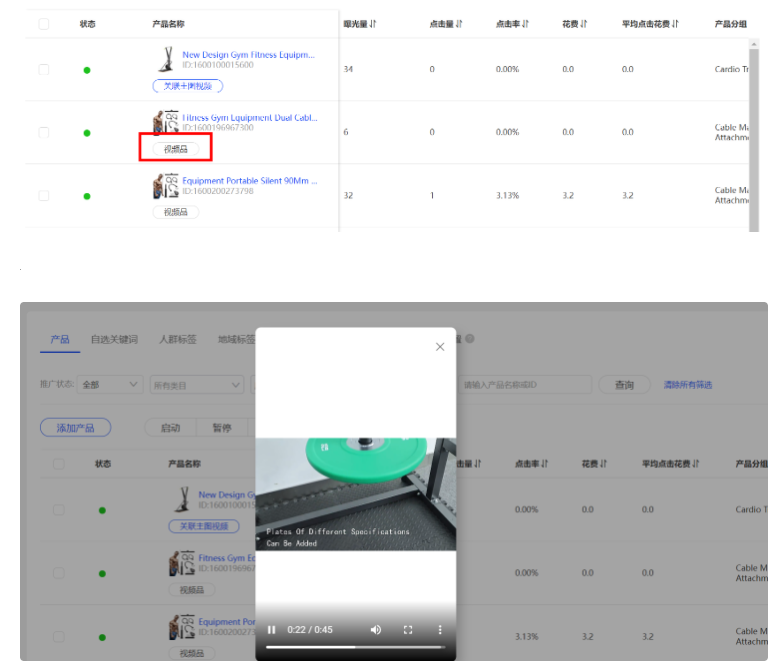Check the box for New Design Gym Fitness row
The image size is (780, 671).
43,69
